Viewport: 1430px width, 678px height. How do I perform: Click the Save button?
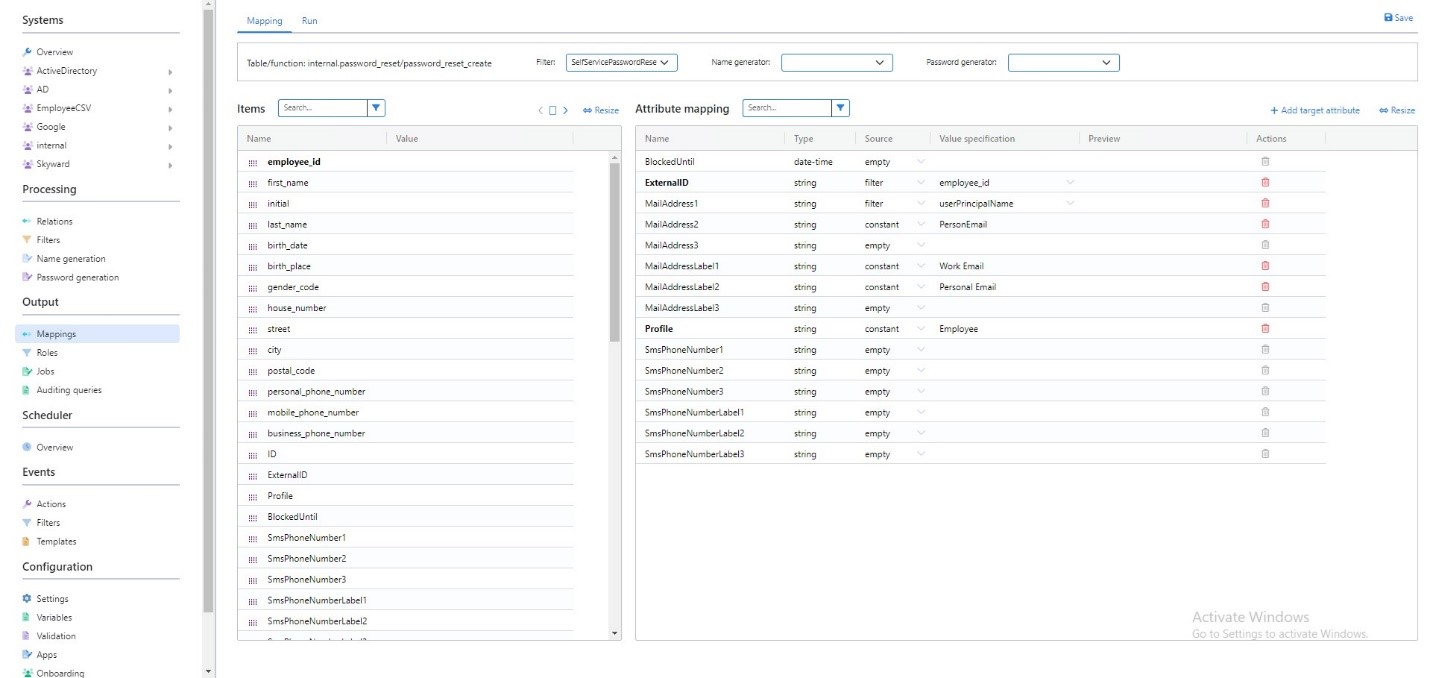tap(1397, 17)
